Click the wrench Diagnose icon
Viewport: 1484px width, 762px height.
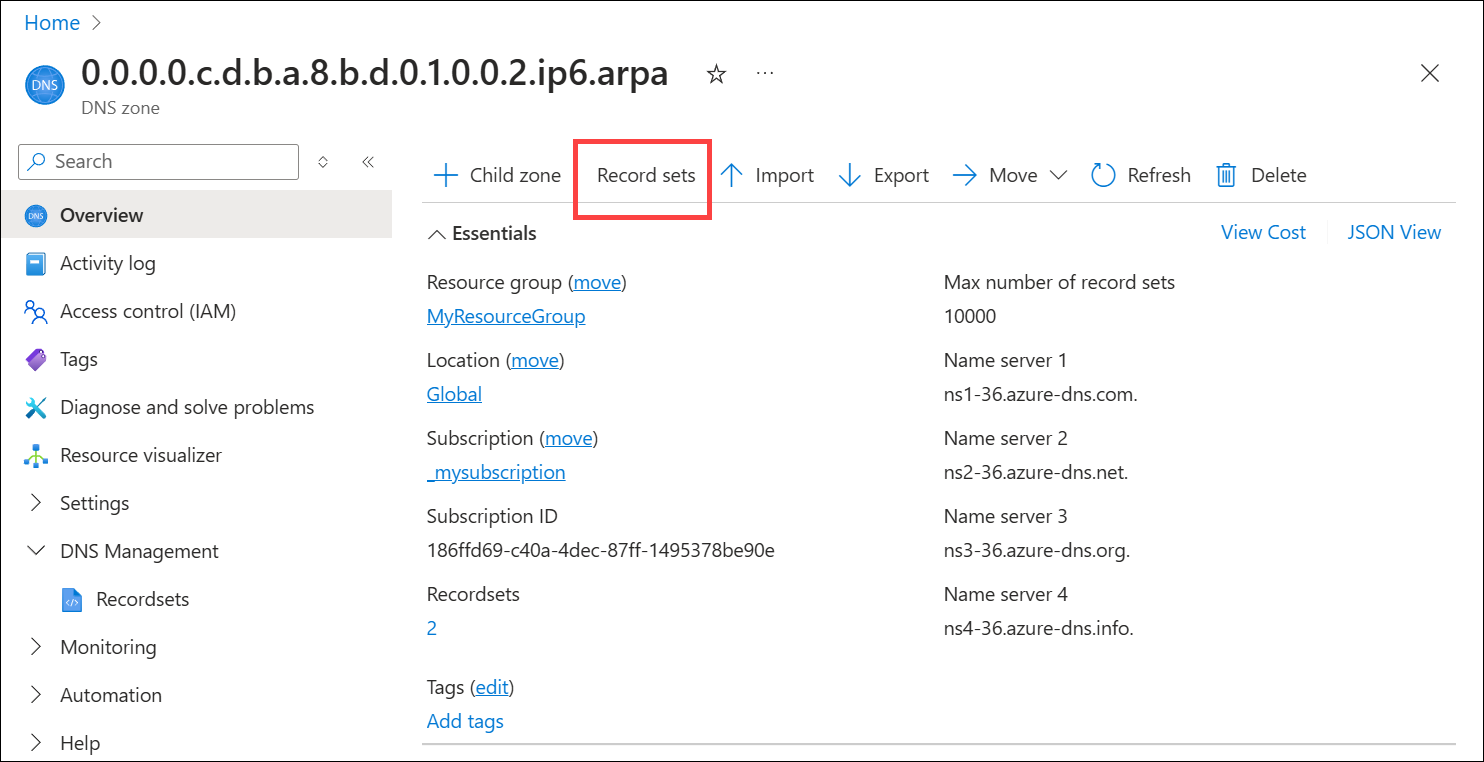point(36,407)
